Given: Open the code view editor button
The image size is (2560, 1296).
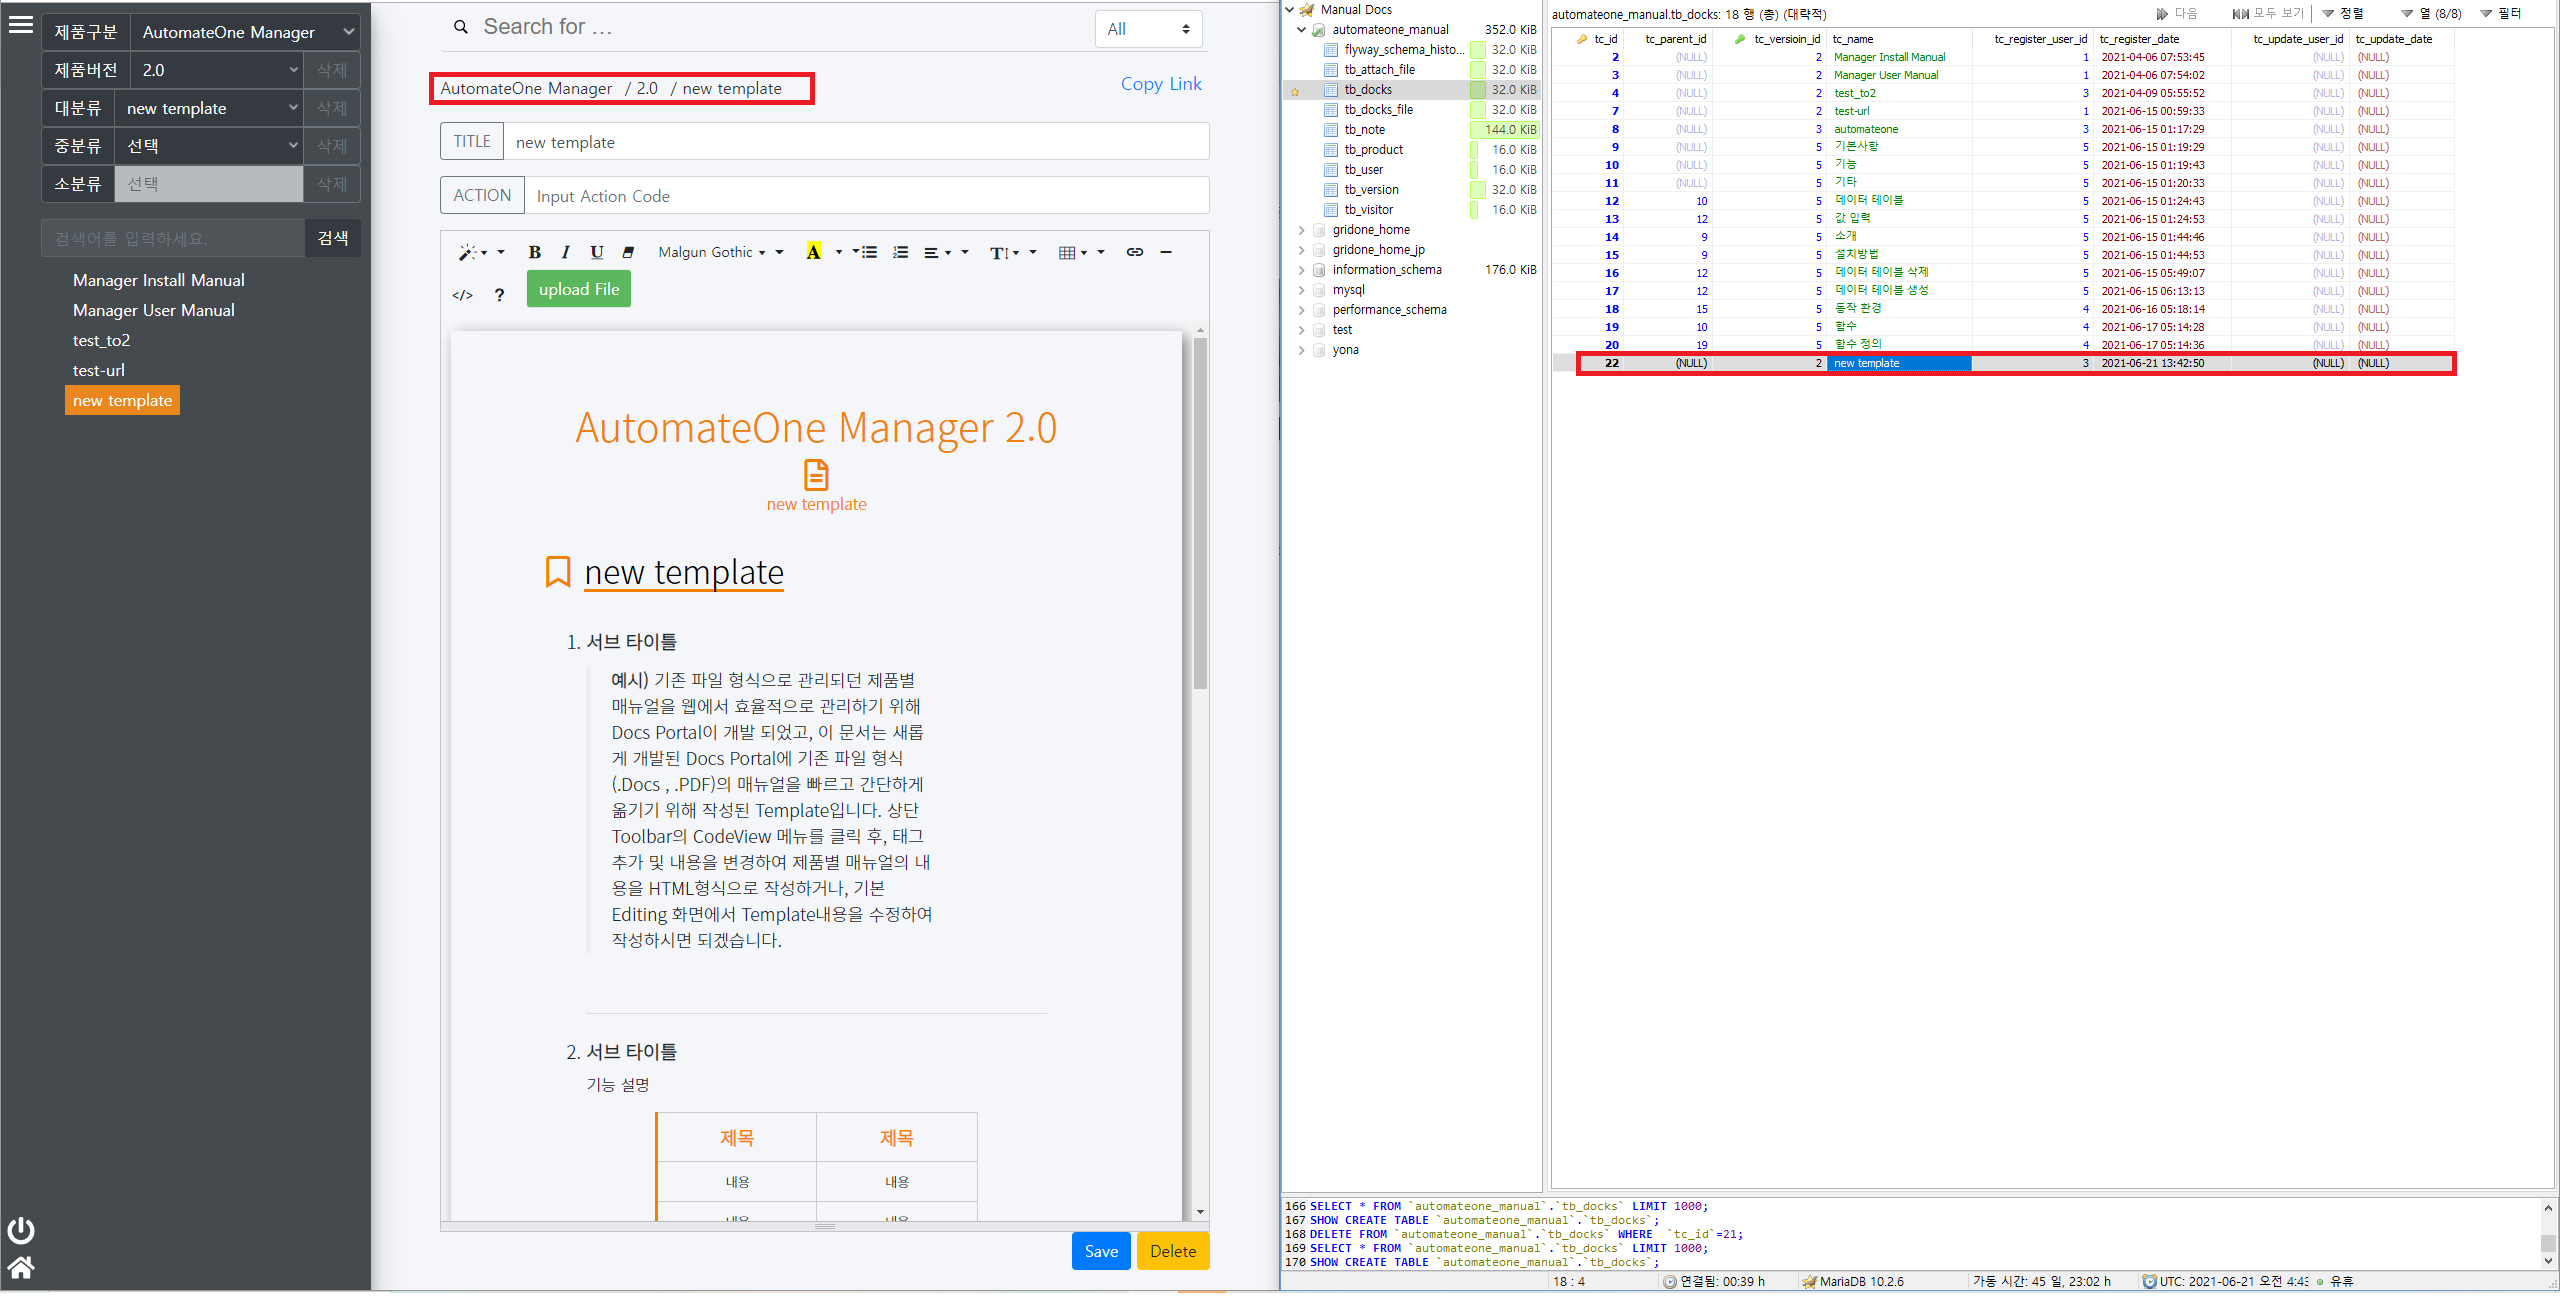Looking at the screenshot, I should [462, 295].
